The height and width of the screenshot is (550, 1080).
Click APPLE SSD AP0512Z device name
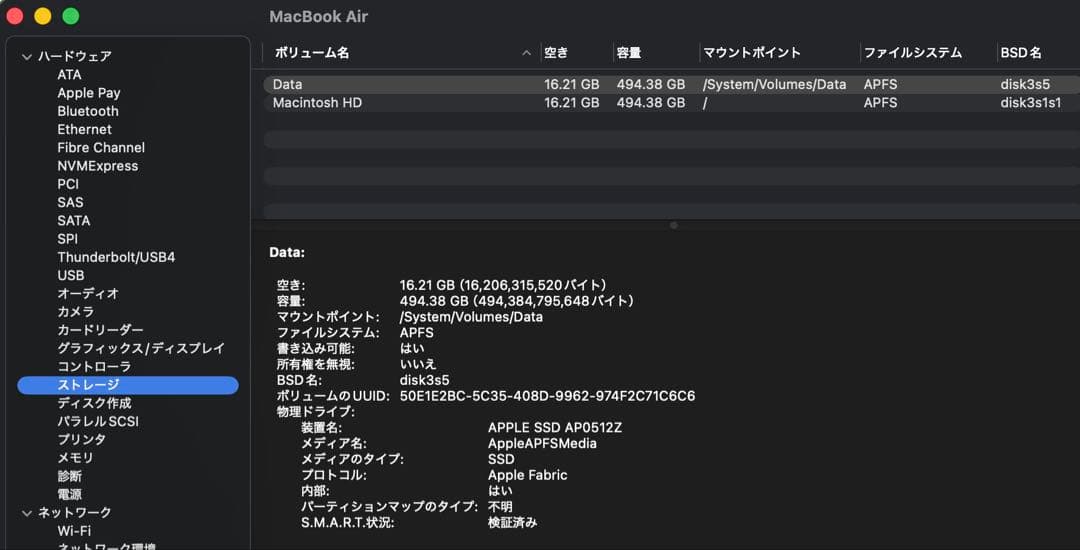(555, 427)
